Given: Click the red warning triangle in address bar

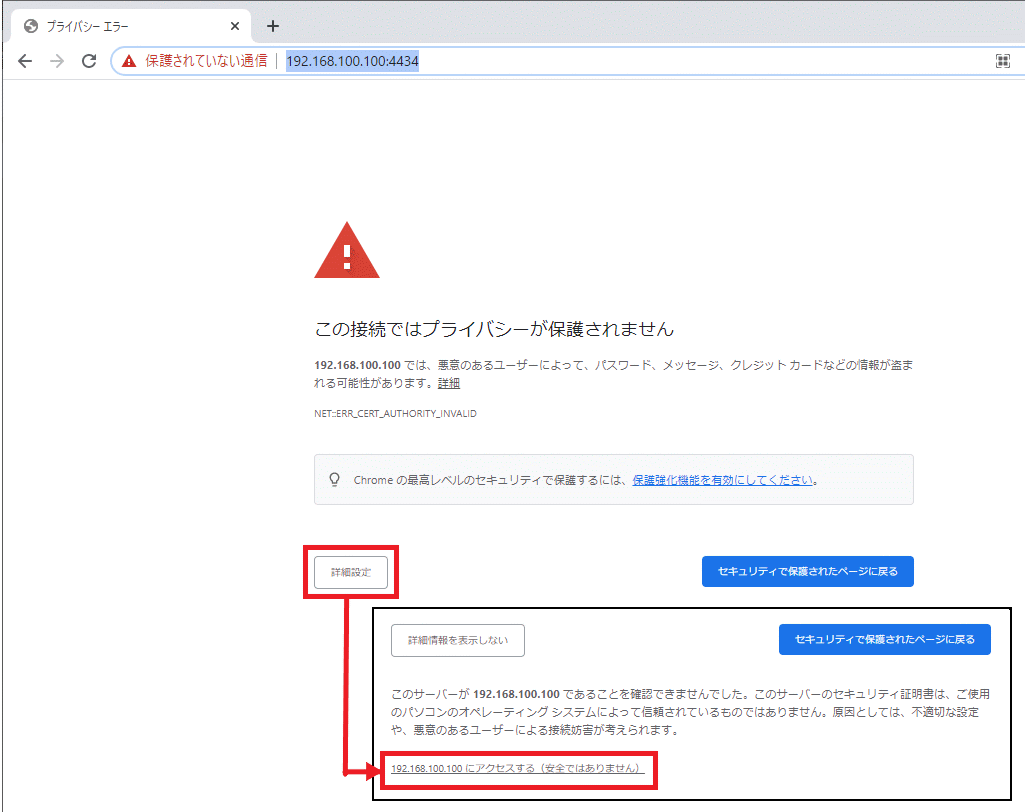Looking at the screenshot, I should tap(129, 61).
